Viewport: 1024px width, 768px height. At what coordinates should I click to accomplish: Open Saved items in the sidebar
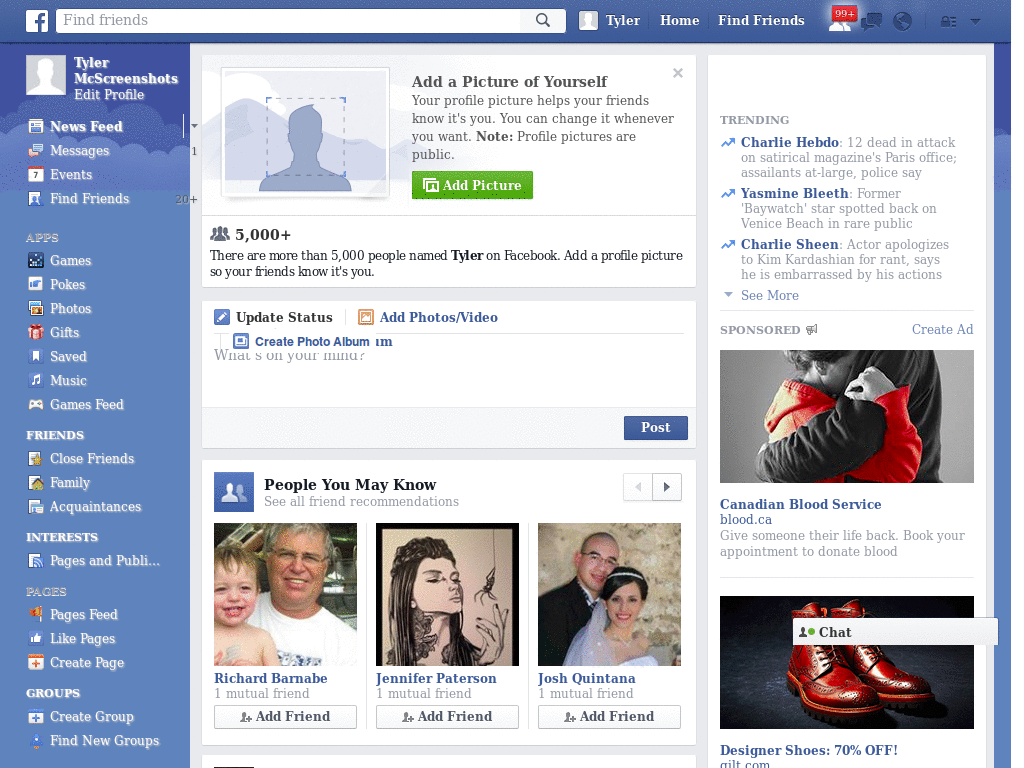click(x=68, y=357)
